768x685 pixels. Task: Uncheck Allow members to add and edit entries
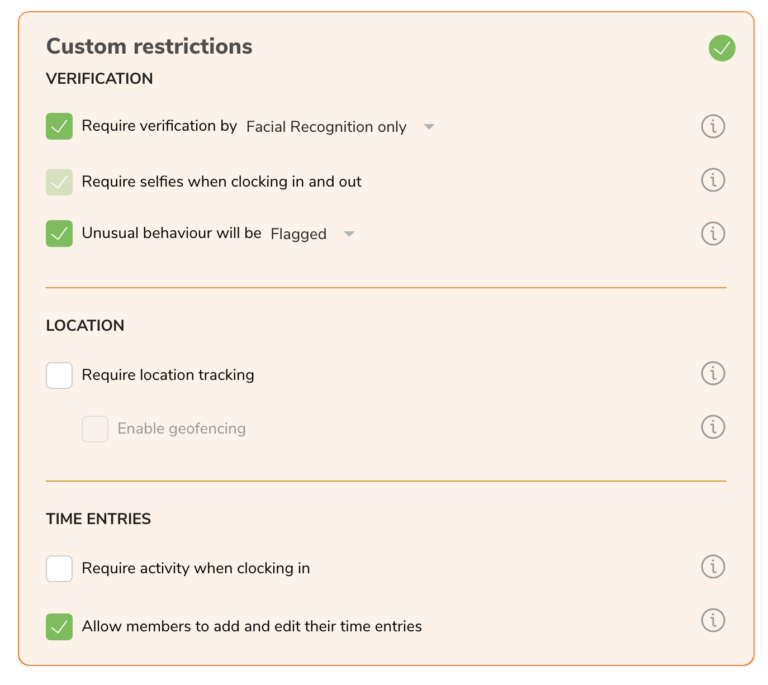(x=59, y=627)
